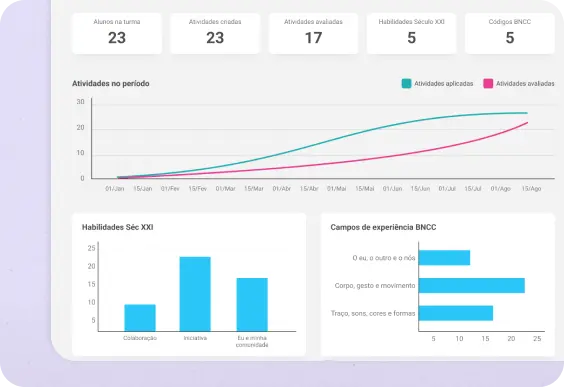The height and width of the screenshot is (387, 564).
Task: Click the Iniciativa bar in chart
Action: tap(195, 294)
